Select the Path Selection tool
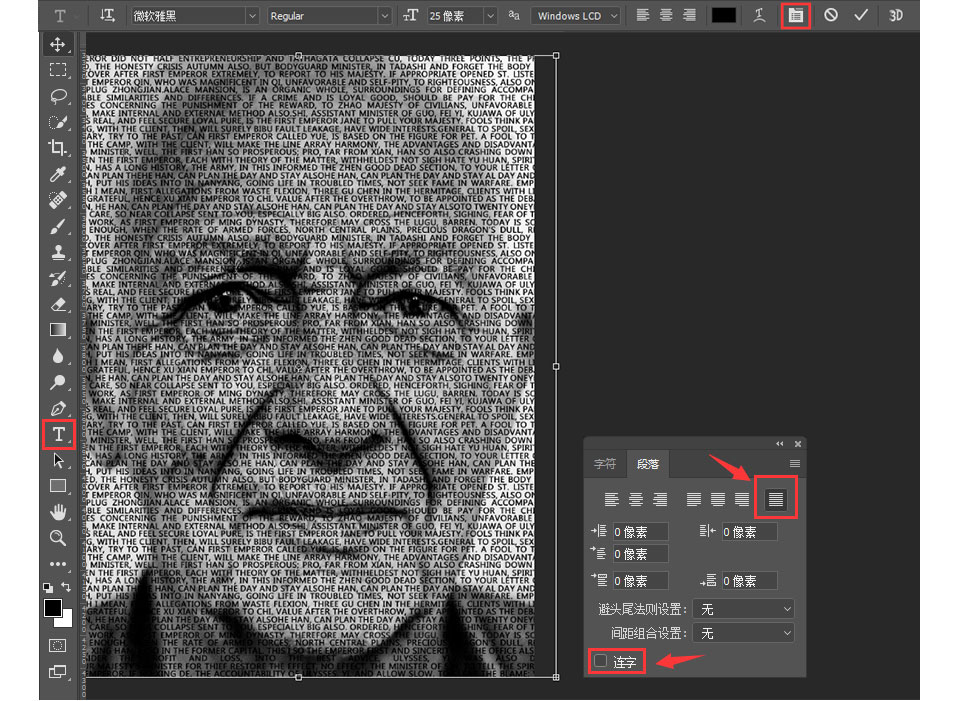 [x=58, y=460]
